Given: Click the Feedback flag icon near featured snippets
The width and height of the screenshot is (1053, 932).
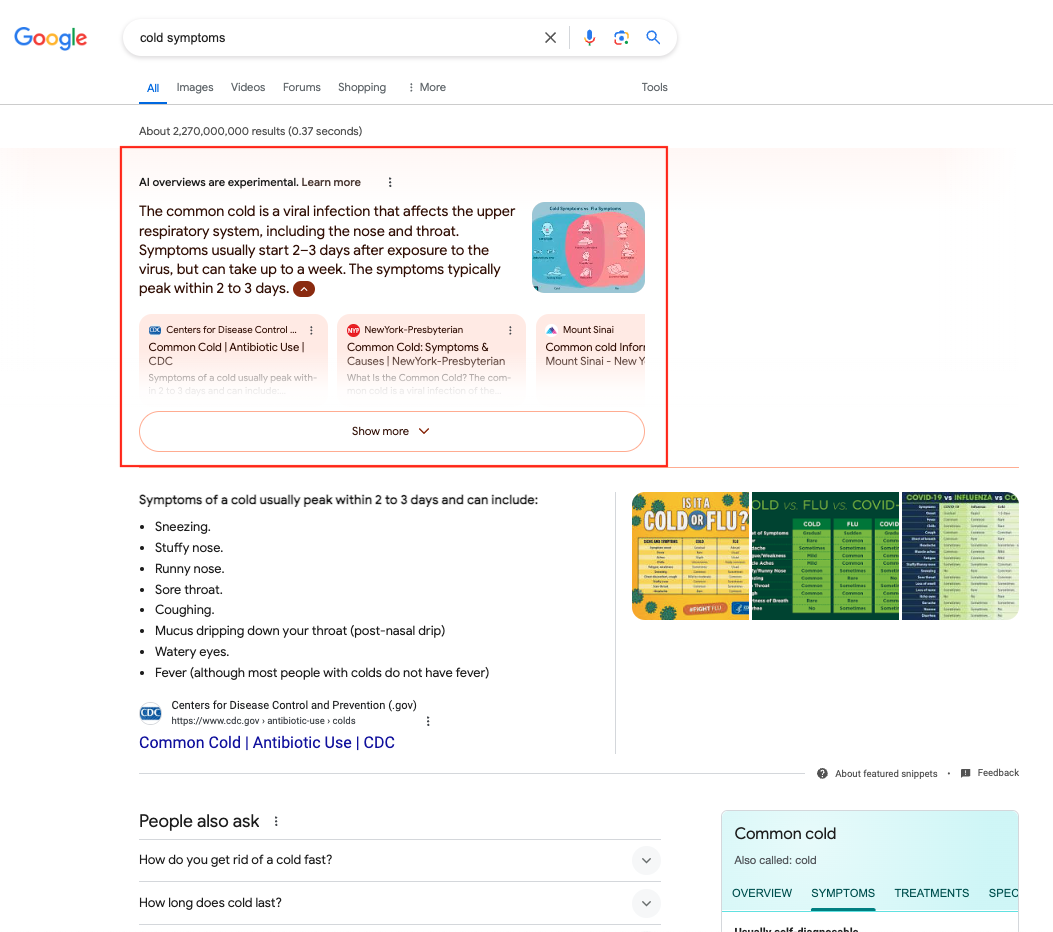Looking at the screenshot, I should pyautogui.click(x=964, y=772).
